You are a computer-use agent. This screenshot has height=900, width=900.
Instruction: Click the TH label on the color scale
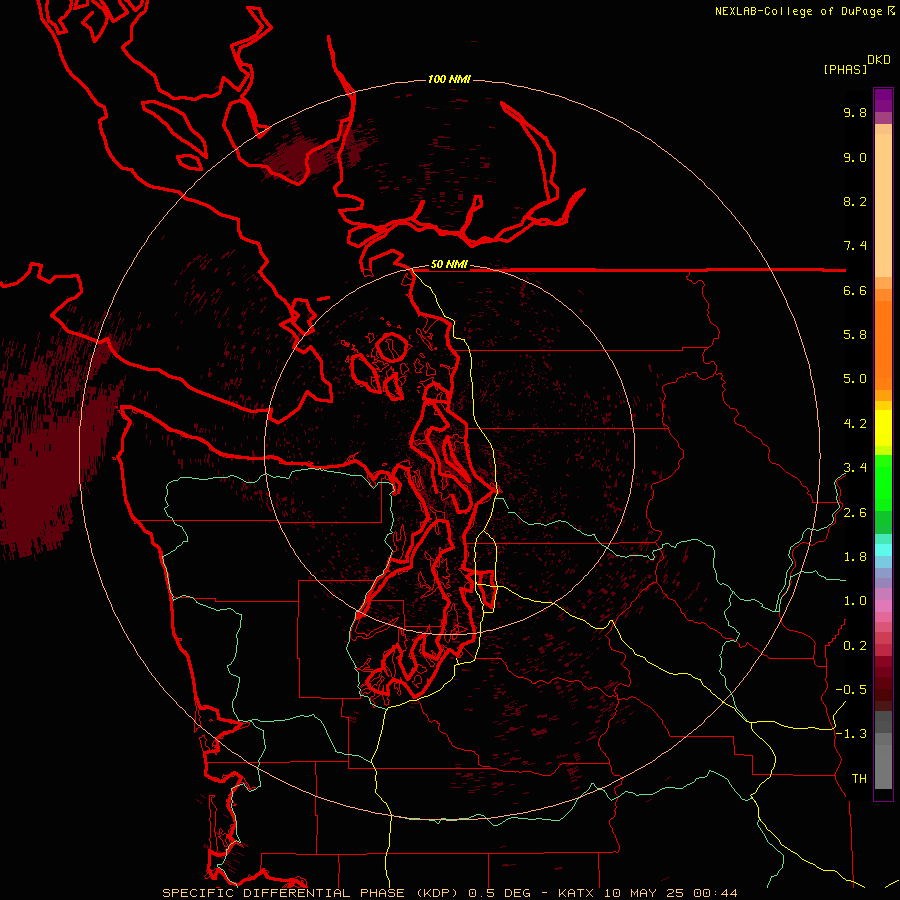pyautogui.click(x=859, y=779)
